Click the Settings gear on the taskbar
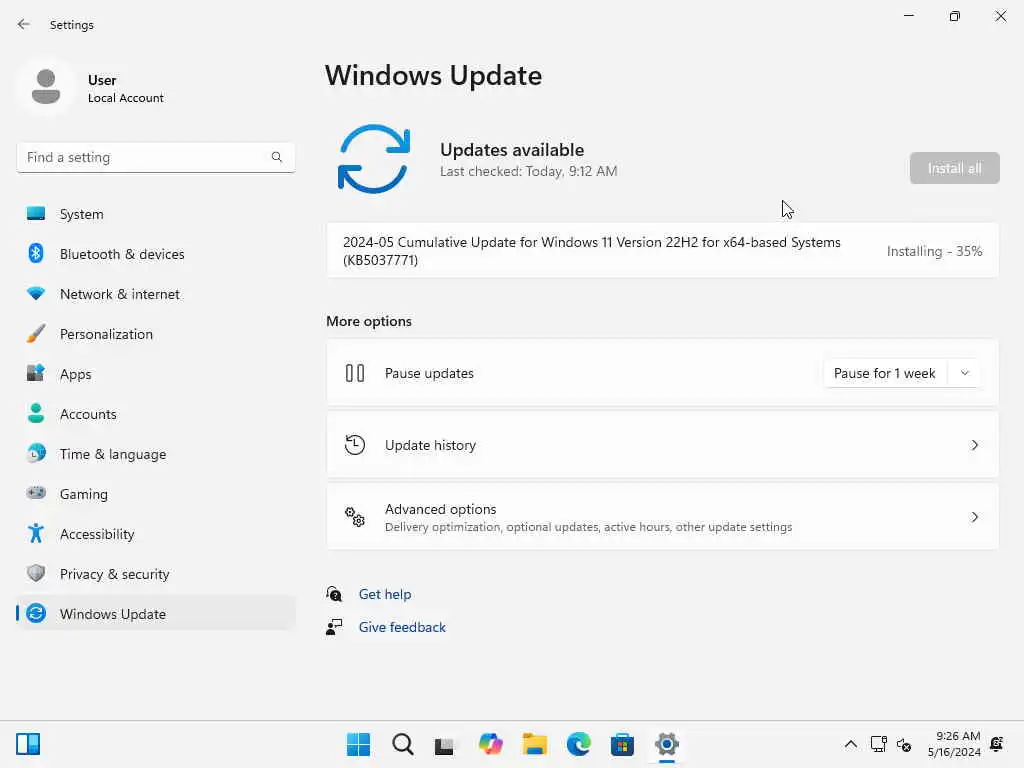 coord(666,744)
